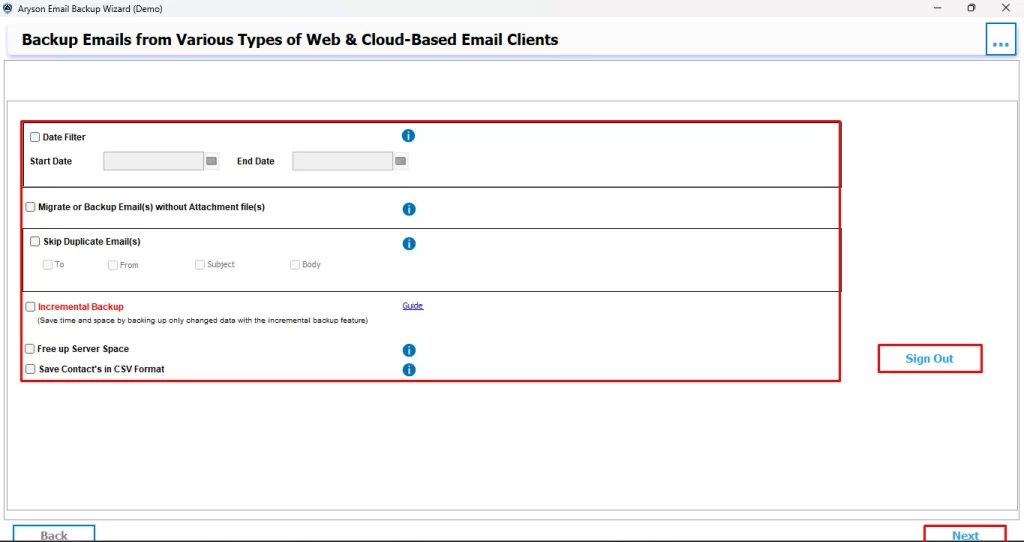This screenshot has height=542, width=1024.
Task: Go Back to the previous step
Action: tap(54, 534)
